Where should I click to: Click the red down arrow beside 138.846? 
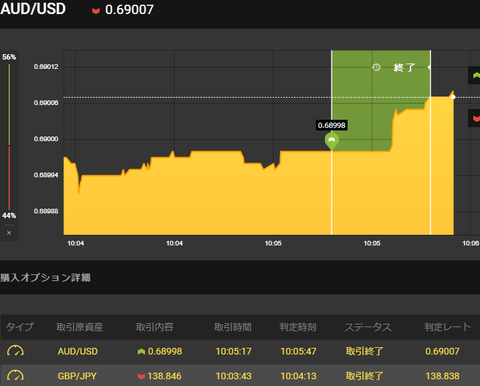point(141,376)
